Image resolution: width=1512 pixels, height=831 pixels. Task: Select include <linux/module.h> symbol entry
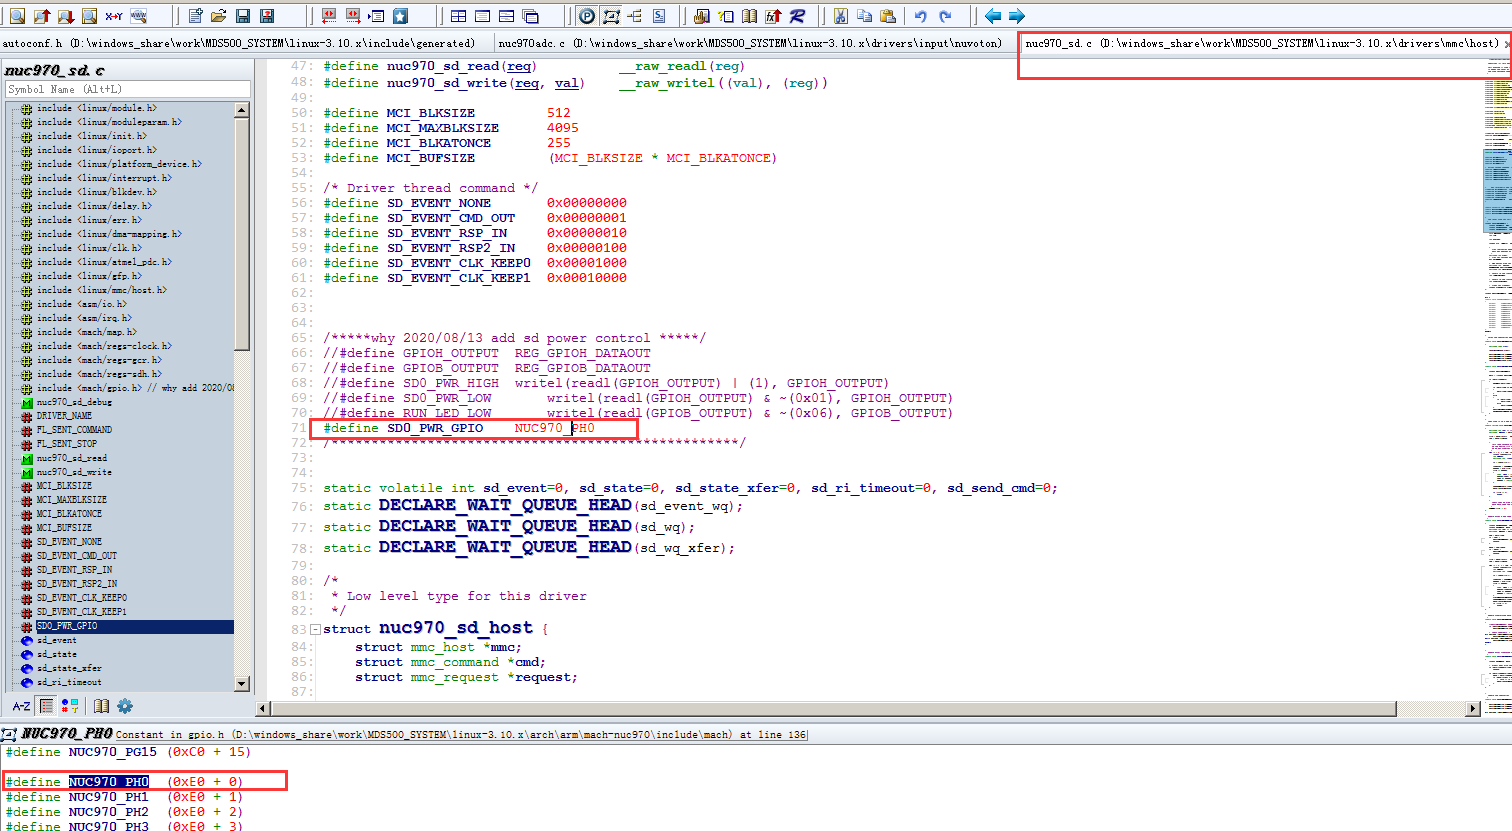point(97,108)
